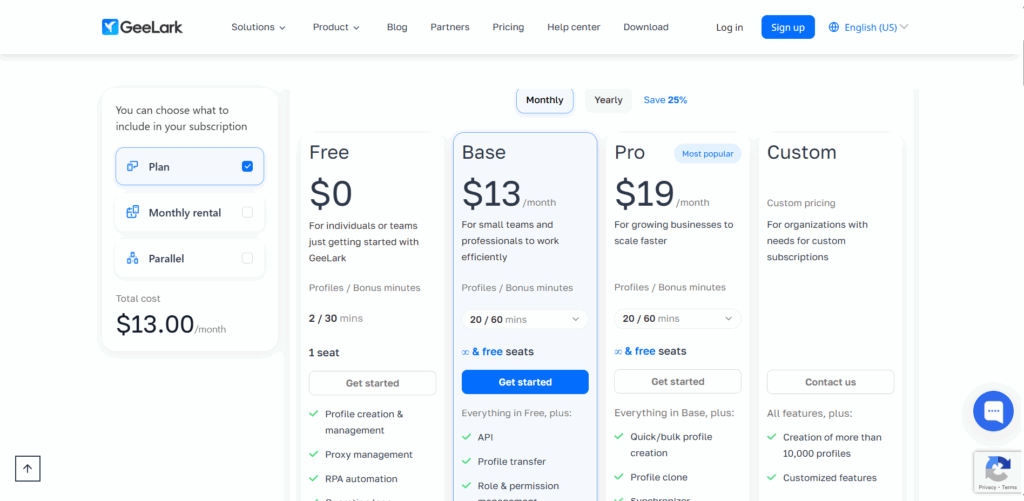Click the Parallel option icon
The image size is (1024, 501).
(x=133, y=258)
